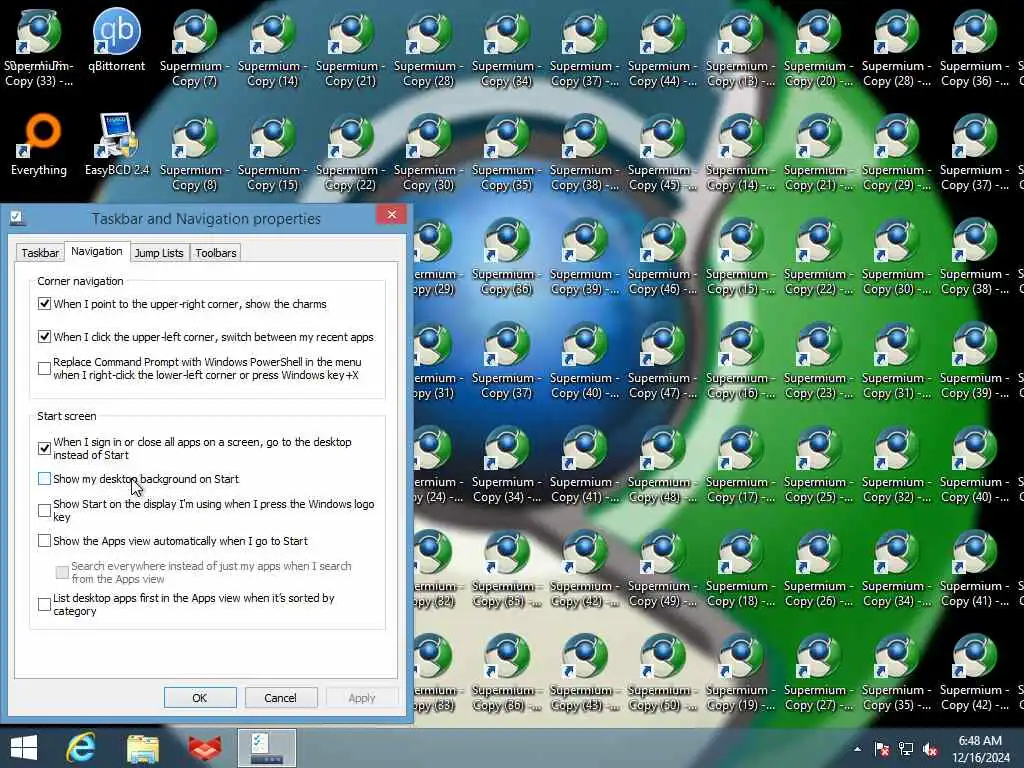Image resolution: width=1024 pixels, height=768 pixels.
Task: Select the Navigation tab
Action: (97, 251)
